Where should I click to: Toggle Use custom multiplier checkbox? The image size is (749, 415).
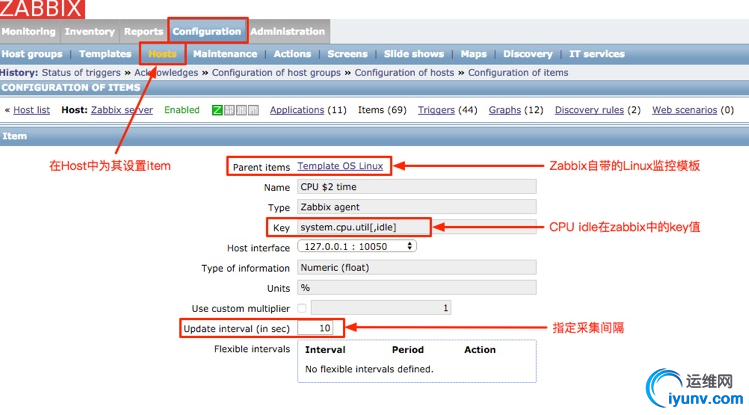point(301,308)
